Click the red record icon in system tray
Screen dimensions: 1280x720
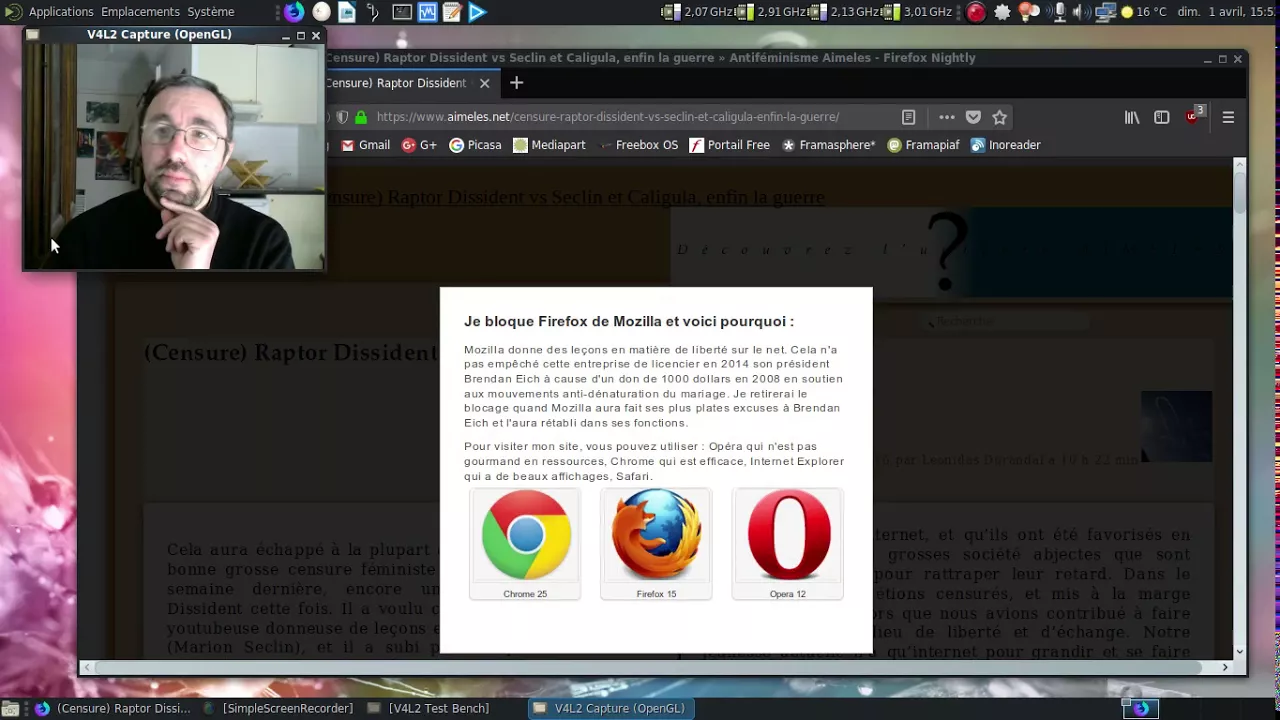pyautogui.click(x=975, y=12)
